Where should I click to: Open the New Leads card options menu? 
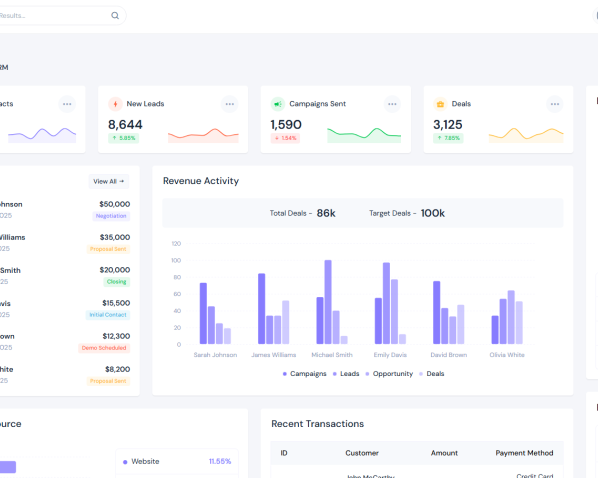[230, 104]
